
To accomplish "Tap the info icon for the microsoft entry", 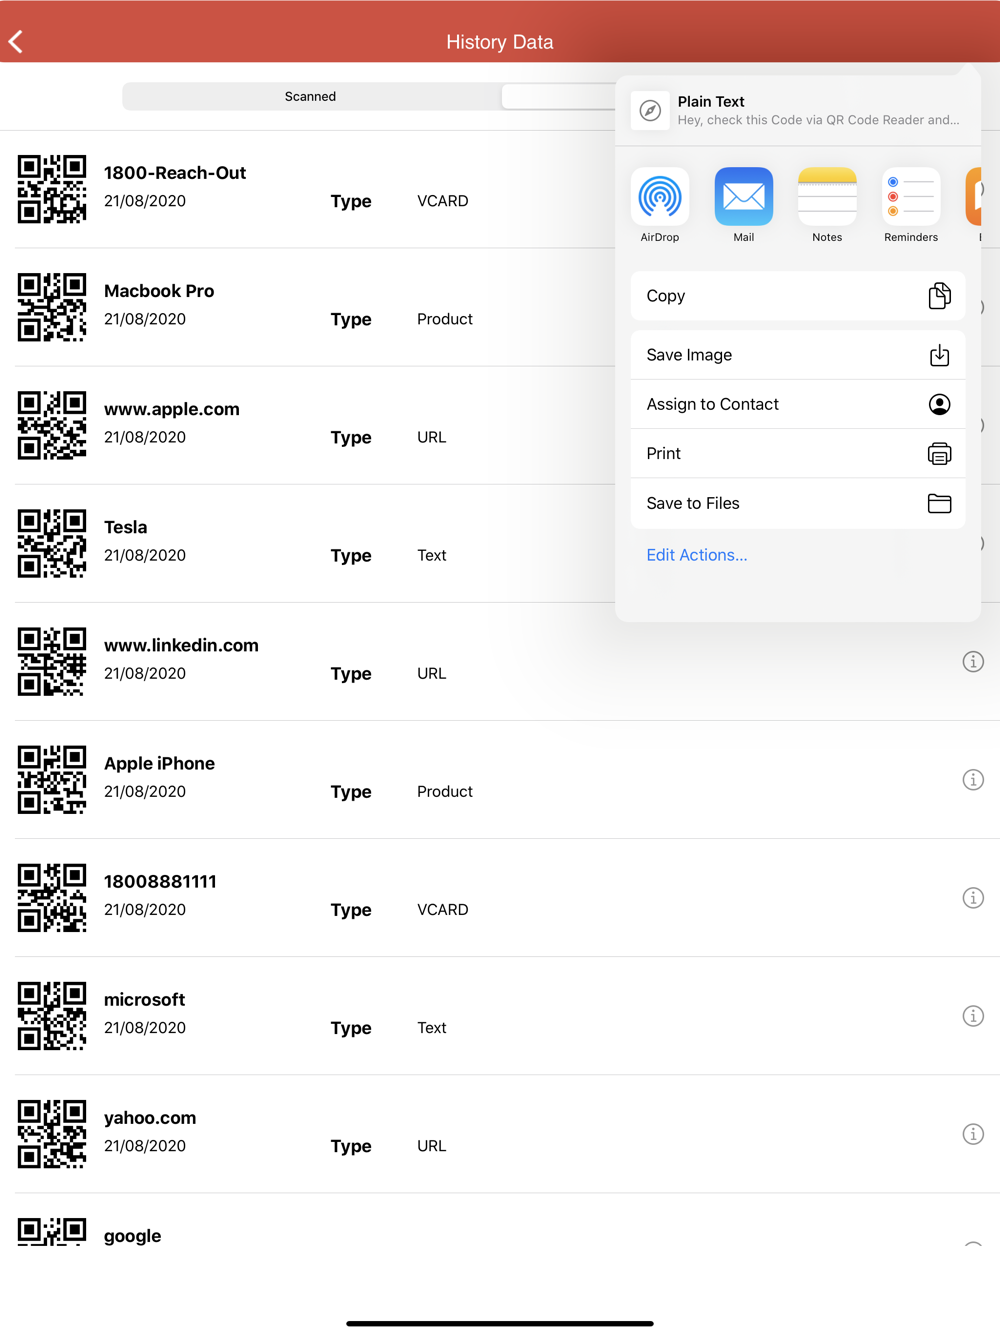I will point(973,1016).
